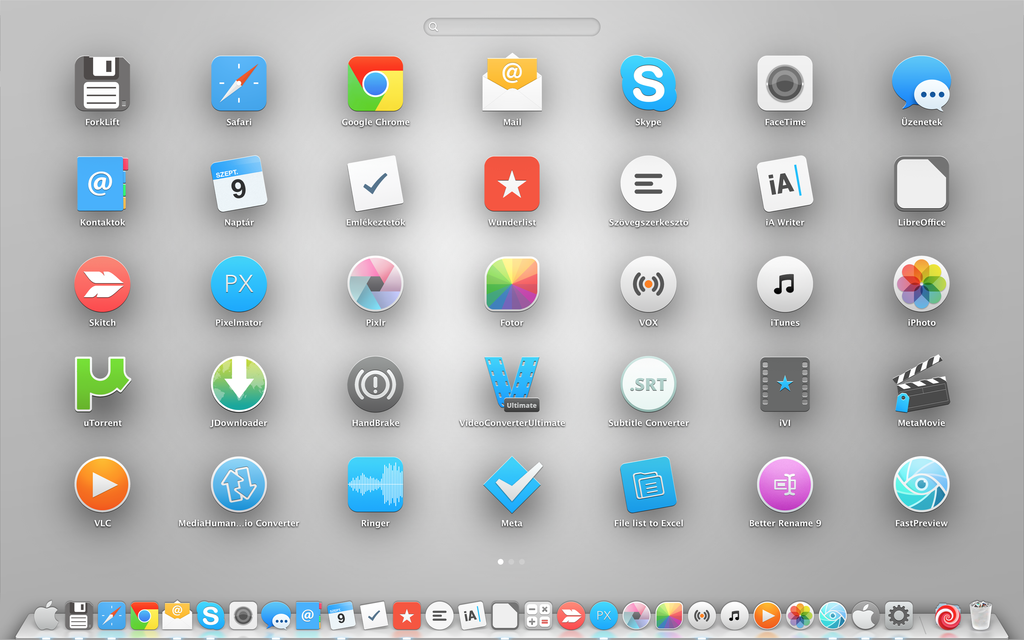Open iA Writer
This screenshot has height=640, width=1024.
coord(785,185)
